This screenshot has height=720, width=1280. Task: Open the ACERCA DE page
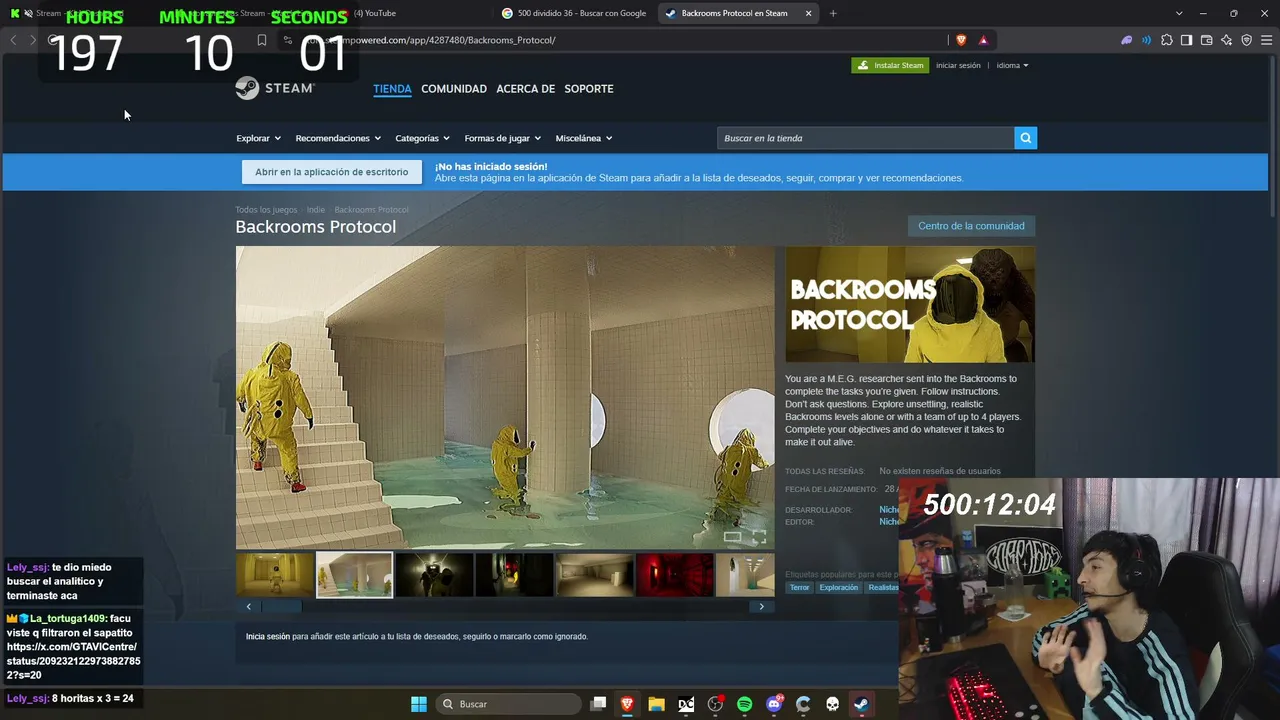pyautogui.click(x=525, y=89)
